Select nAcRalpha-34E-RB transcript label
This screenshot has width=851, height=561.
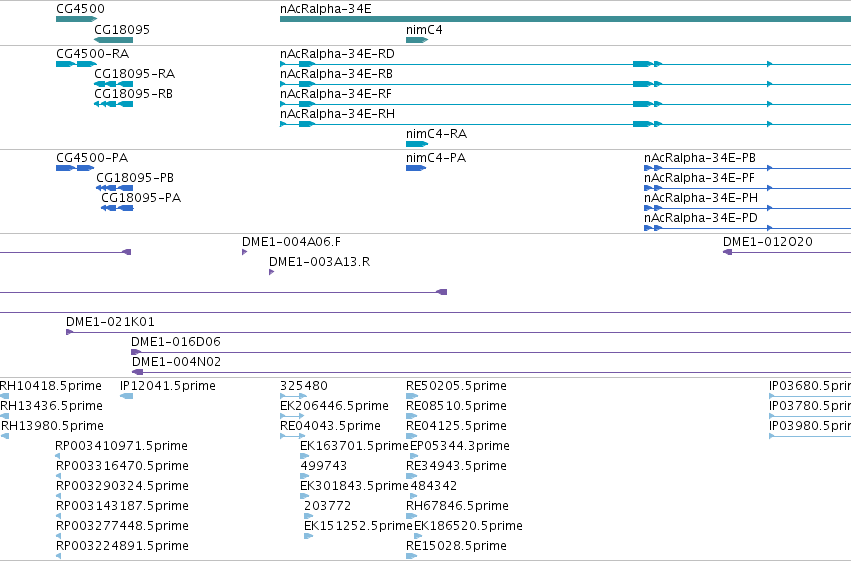click(336, 74)
